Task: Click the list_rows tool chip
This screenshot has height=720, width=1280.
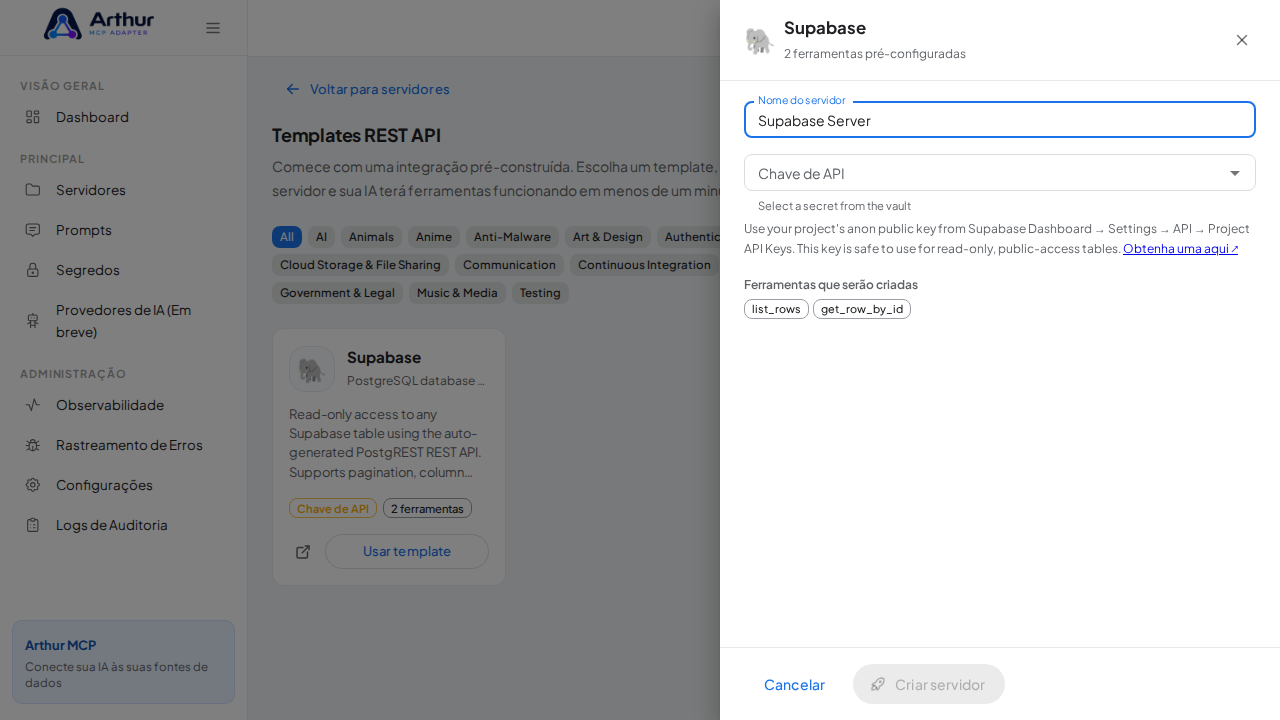Action: 776,309
